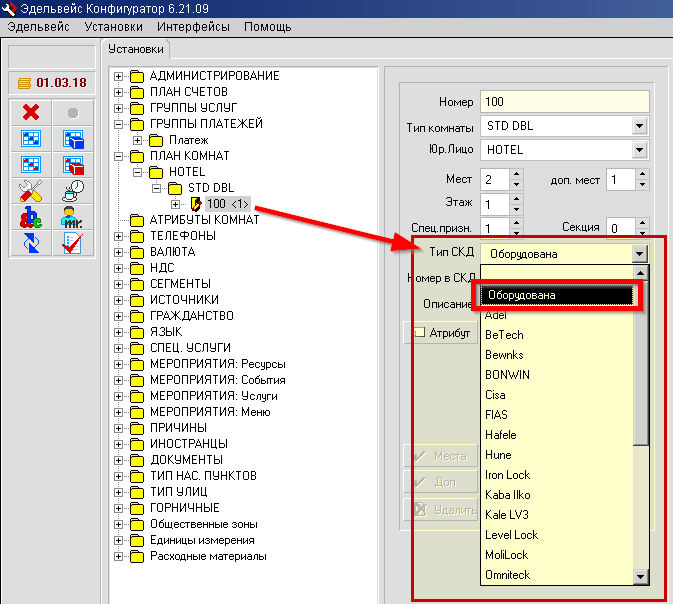Click the grid with blue cube icon
Image resolution: width=673 pixels, height=604 pixels.
(x=73, y=139)
